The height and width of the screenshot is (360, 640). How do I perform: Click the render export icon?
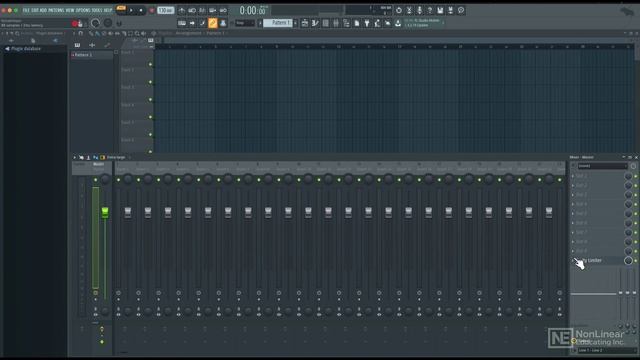coord(450,10)
